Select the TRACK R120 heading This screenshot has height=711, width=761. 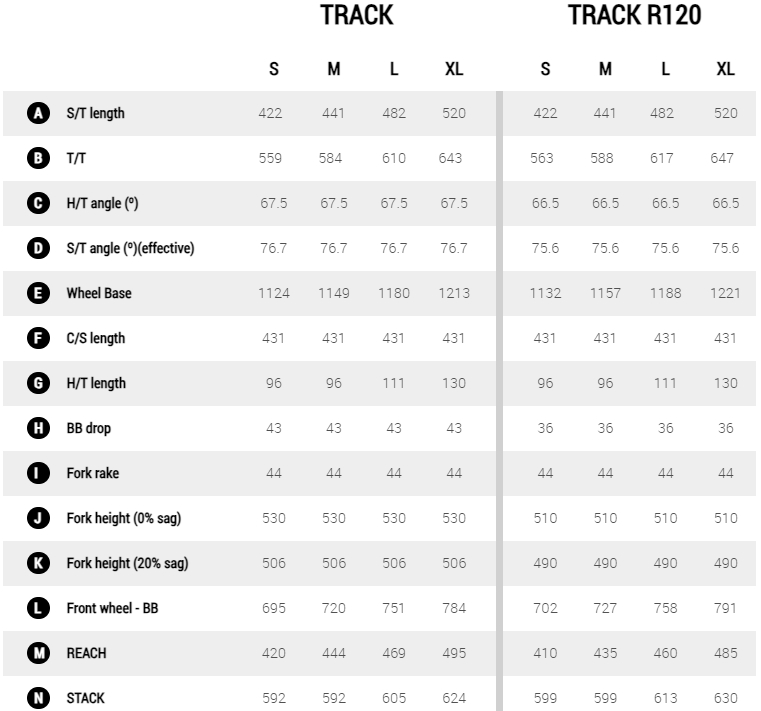[x=634, y=15]
